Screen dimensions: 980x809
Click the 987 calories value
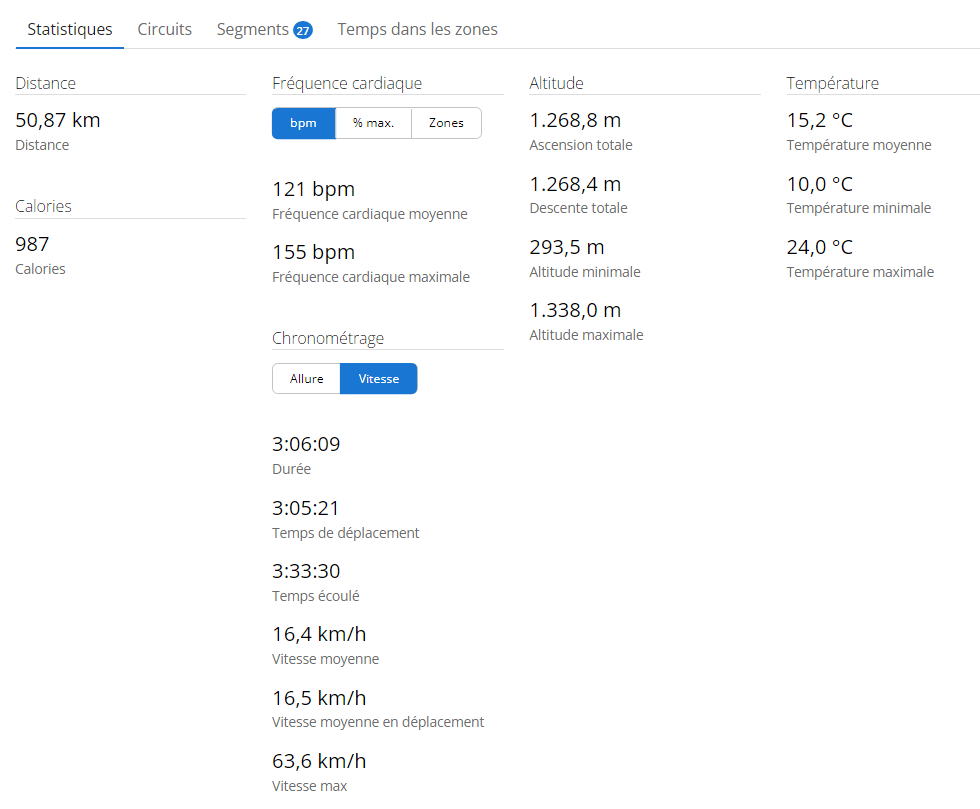pyautogui.click(x=32, y=244)
